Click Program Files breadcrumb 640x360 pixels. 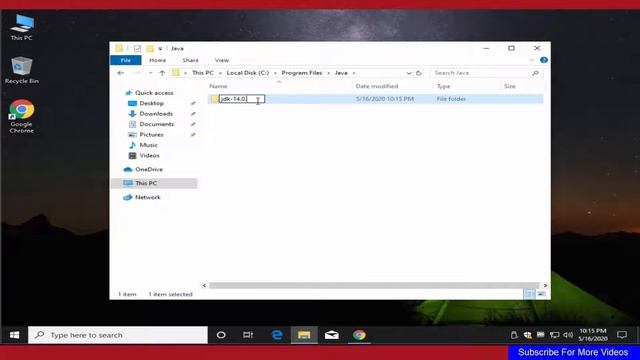[302, 73]
